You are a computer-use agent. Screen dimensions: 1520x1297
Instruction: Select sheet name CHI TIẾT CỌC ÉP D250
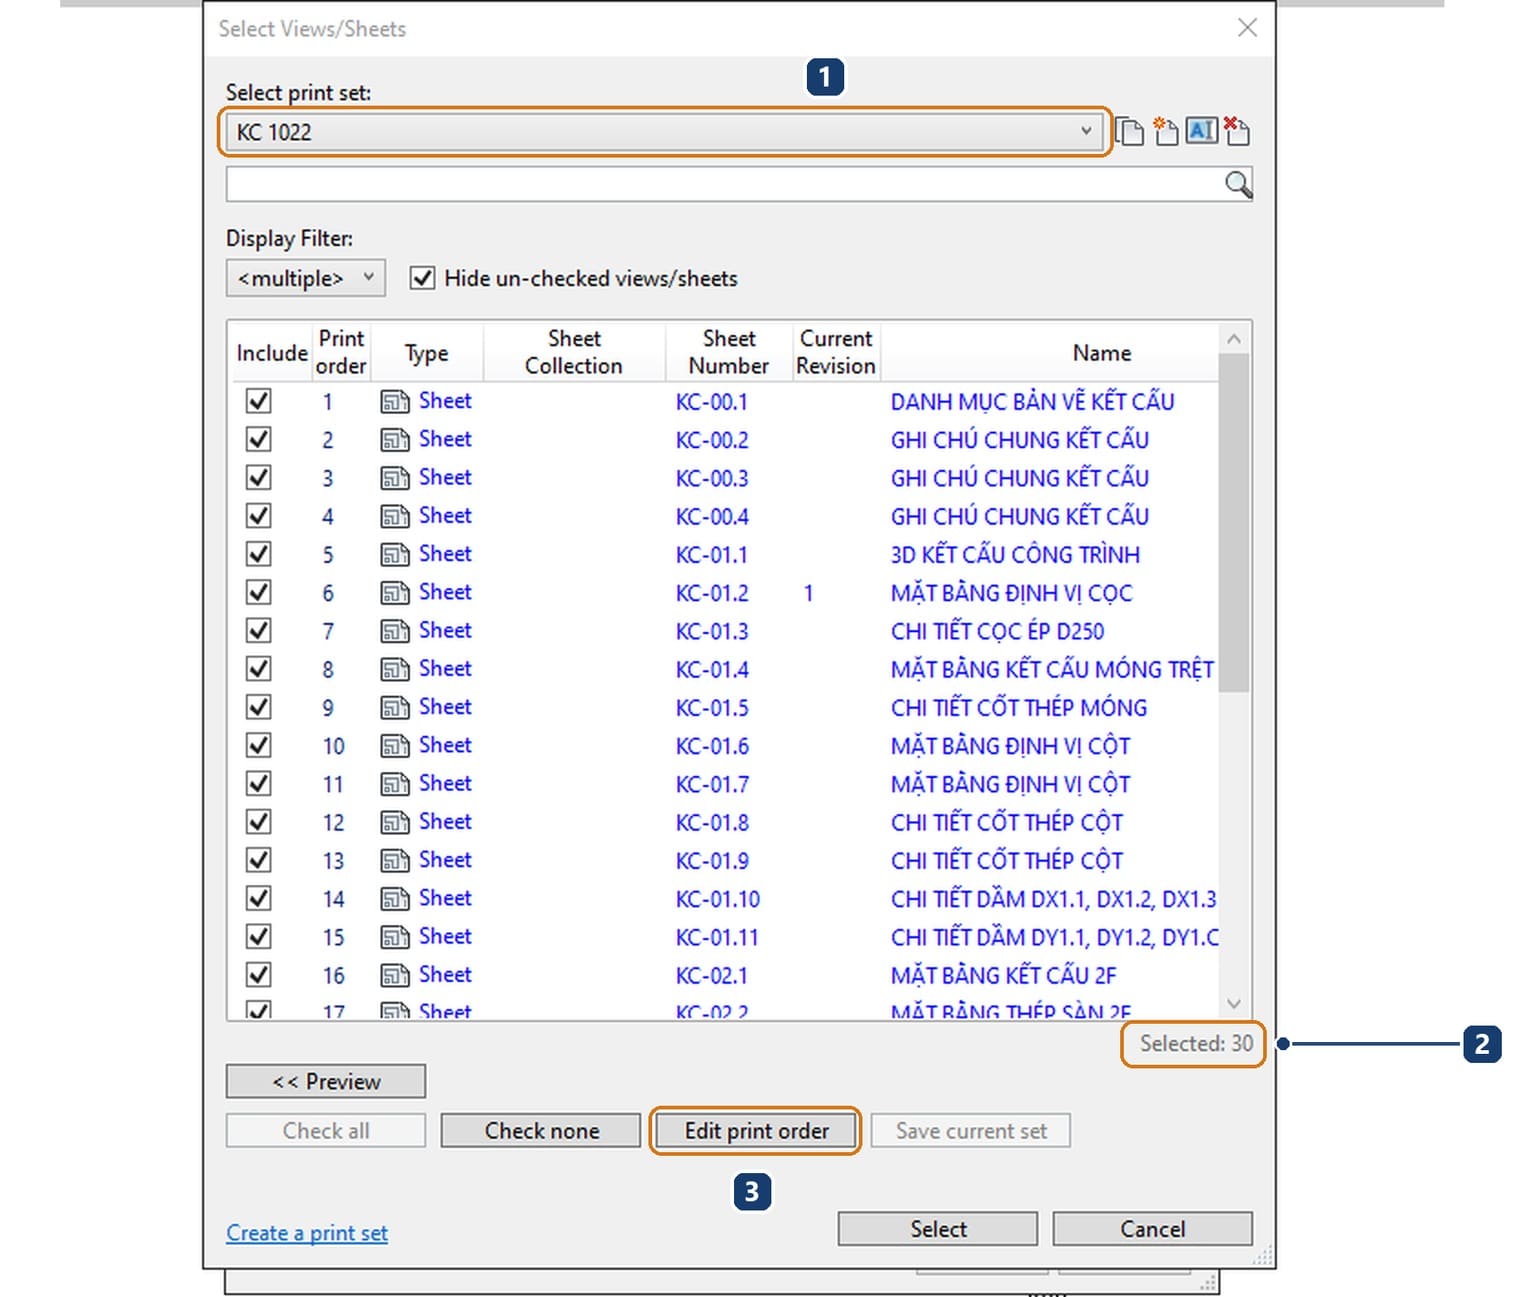point(997,631)
